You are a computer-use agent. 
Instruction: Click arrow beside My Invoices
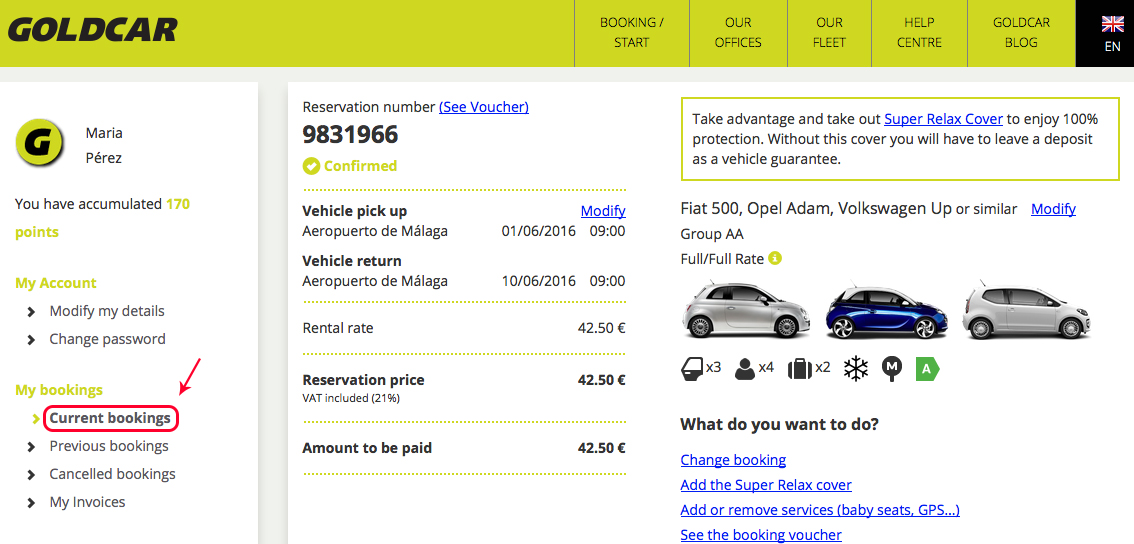click(31, 503)
